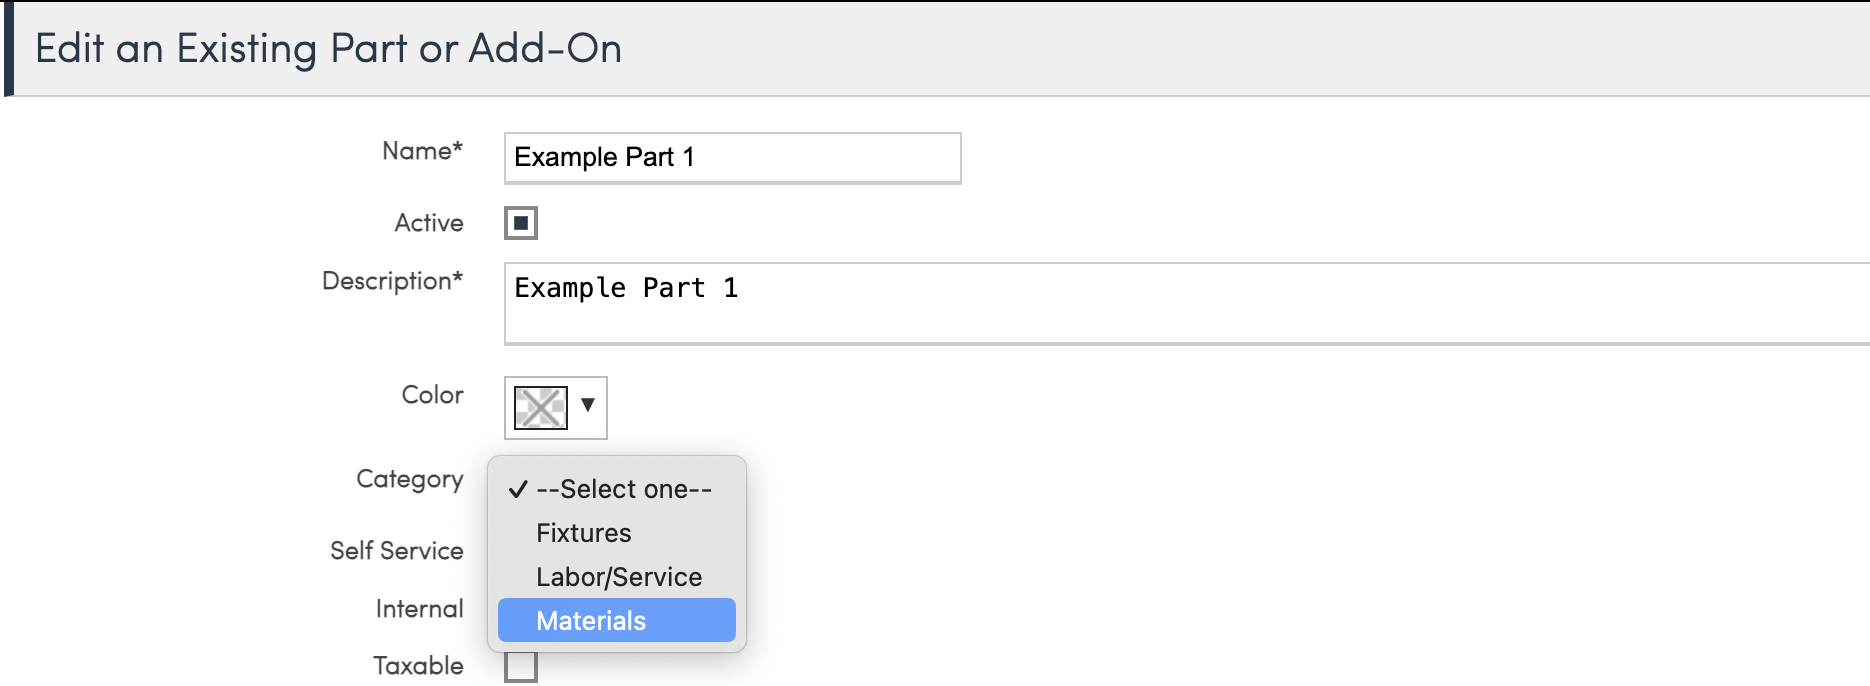Click the Edit an Existing Part heading
The height and width of the screenshot is (686, 1870).
click(x=328, y=48)
